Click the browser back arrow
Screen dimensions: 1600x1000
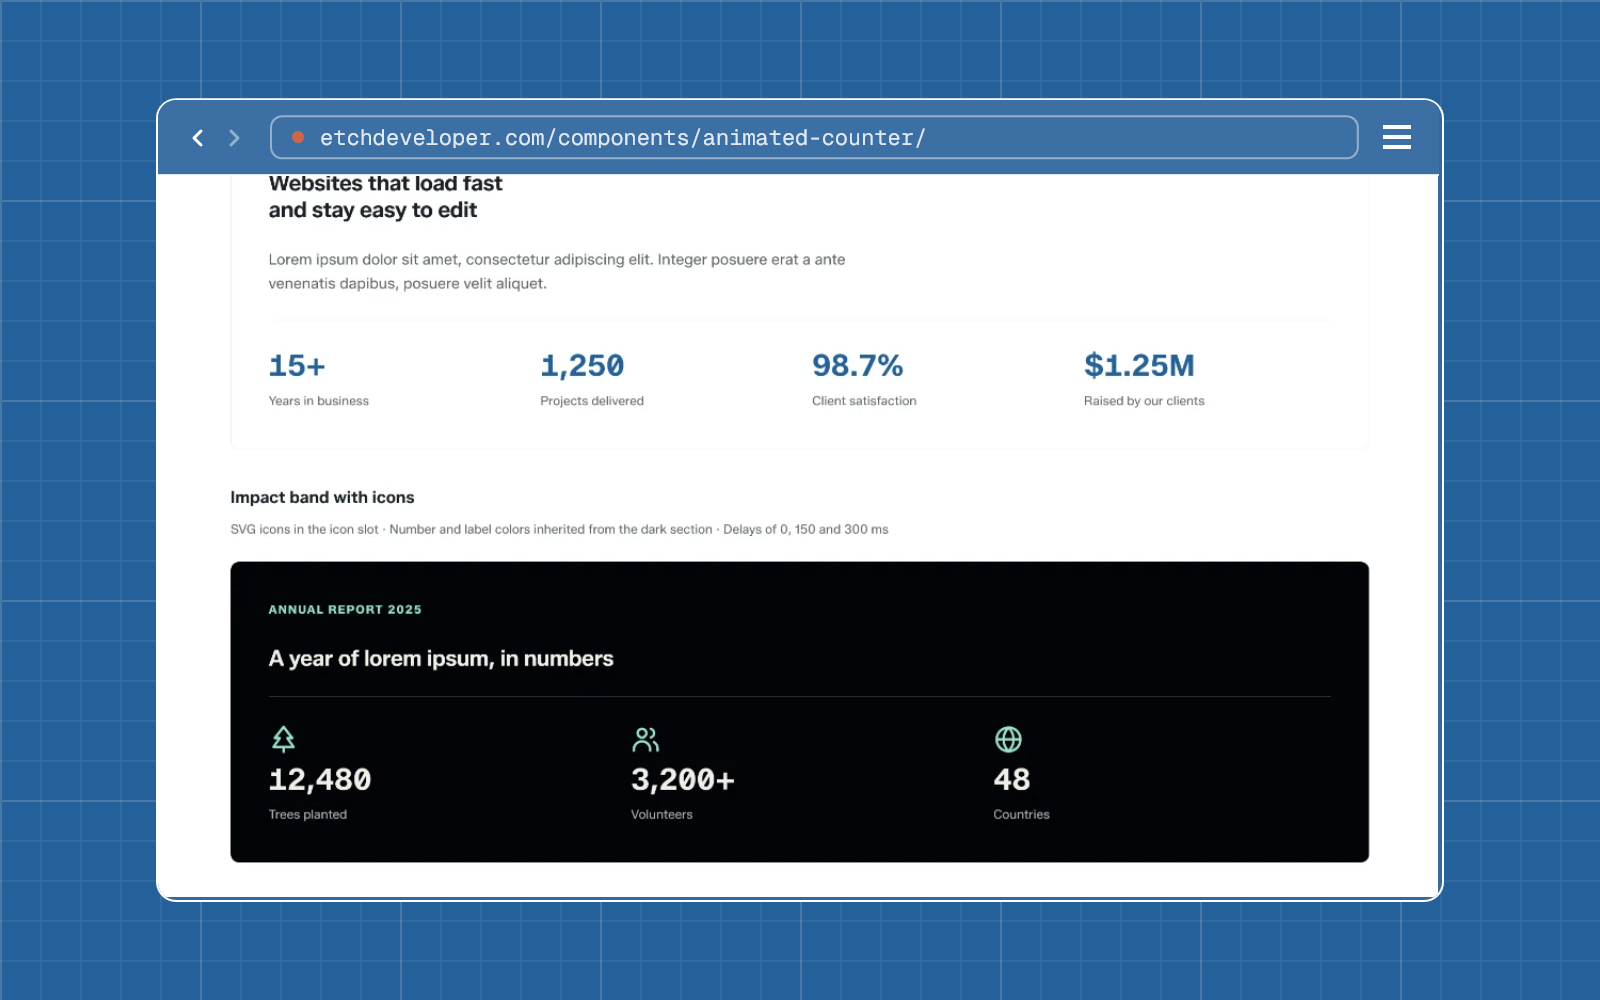tap(198, 138)
